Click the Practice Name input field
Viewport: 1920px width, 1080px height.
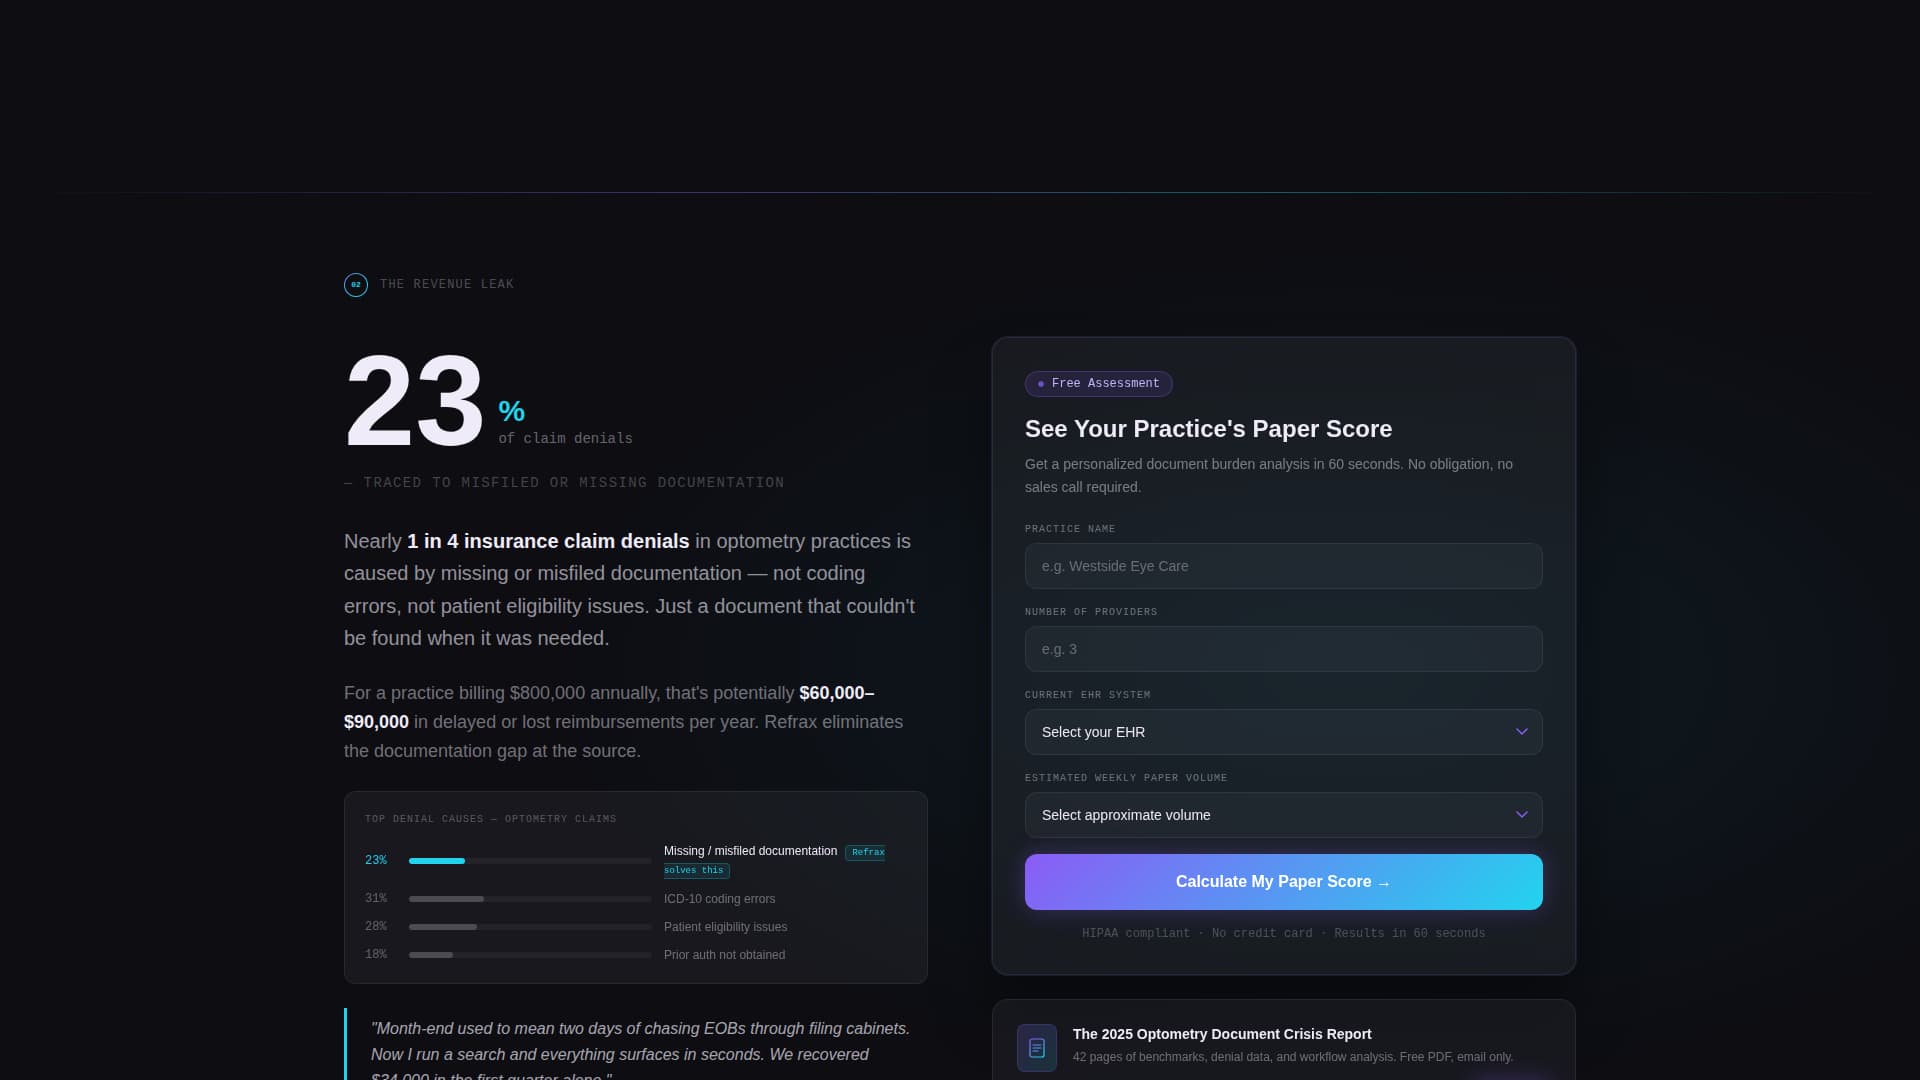pos(1283,566)
